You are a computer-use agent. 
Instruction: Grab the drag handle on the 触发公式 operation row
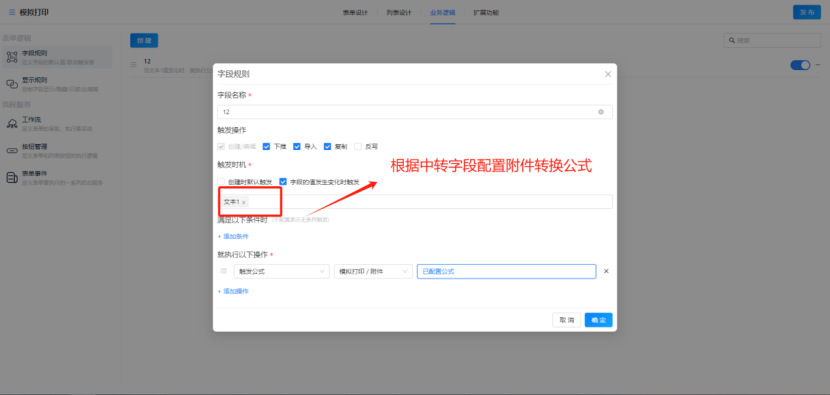(223, 271)
